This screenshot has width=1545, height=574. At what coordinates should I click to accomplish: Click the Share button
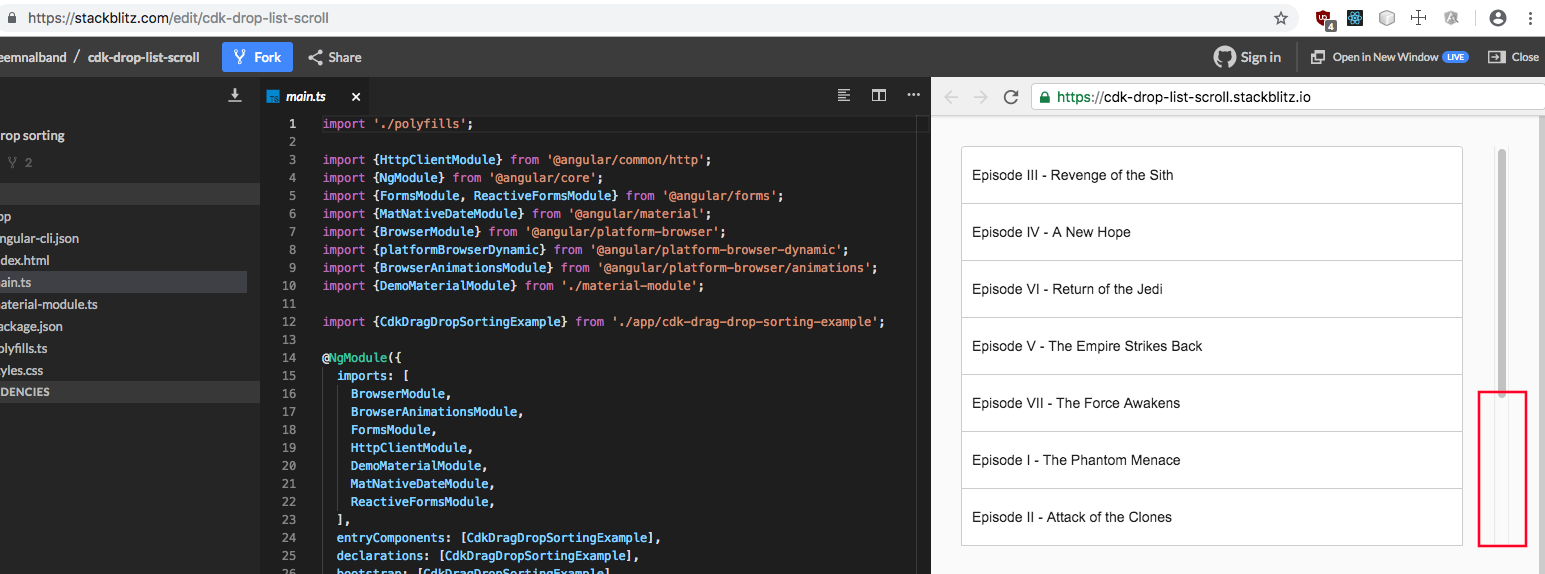point(335,57)
